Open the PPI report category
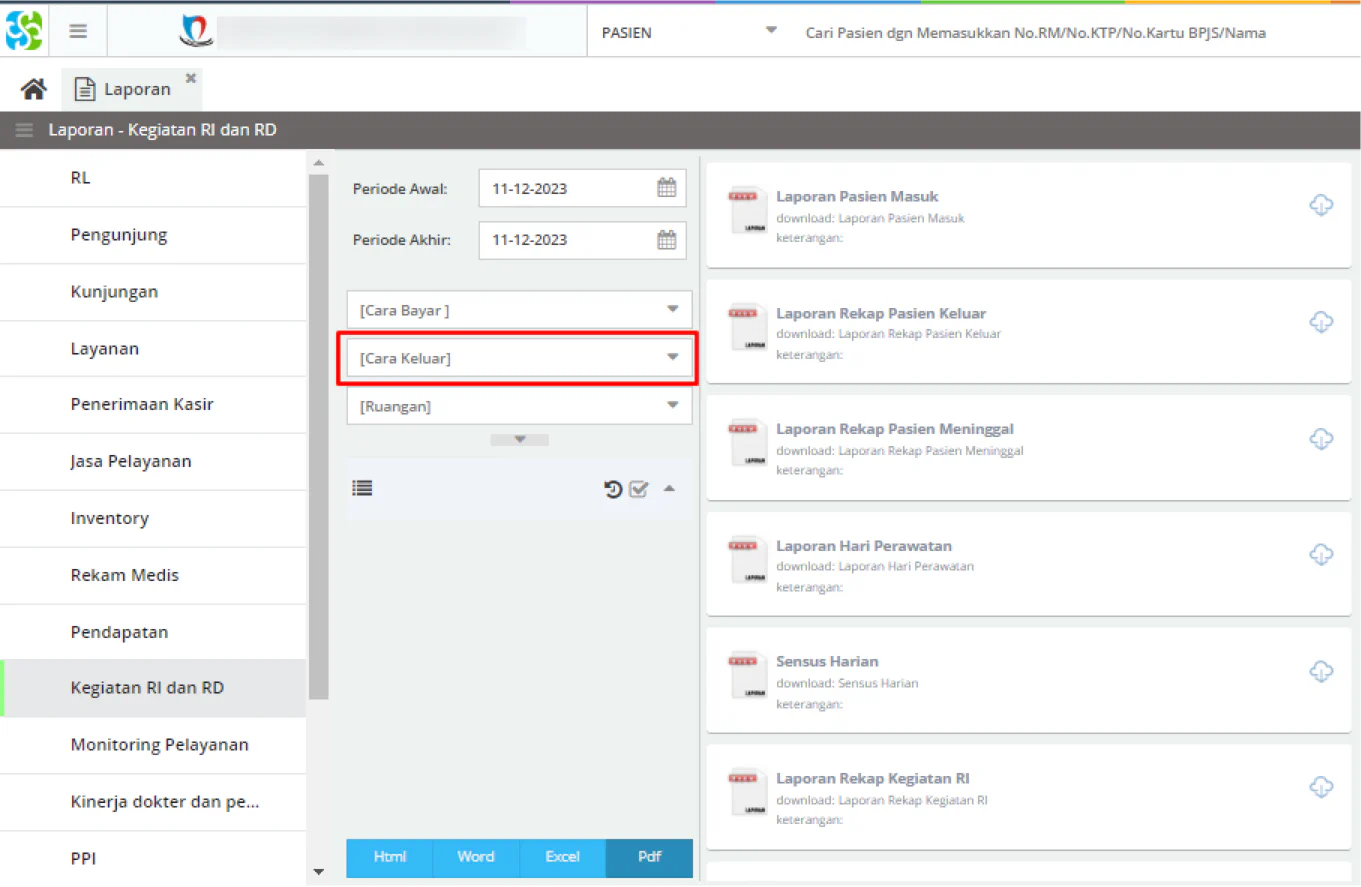The width and height of the screenshot is (1361, 887). (x=153, y=859)
